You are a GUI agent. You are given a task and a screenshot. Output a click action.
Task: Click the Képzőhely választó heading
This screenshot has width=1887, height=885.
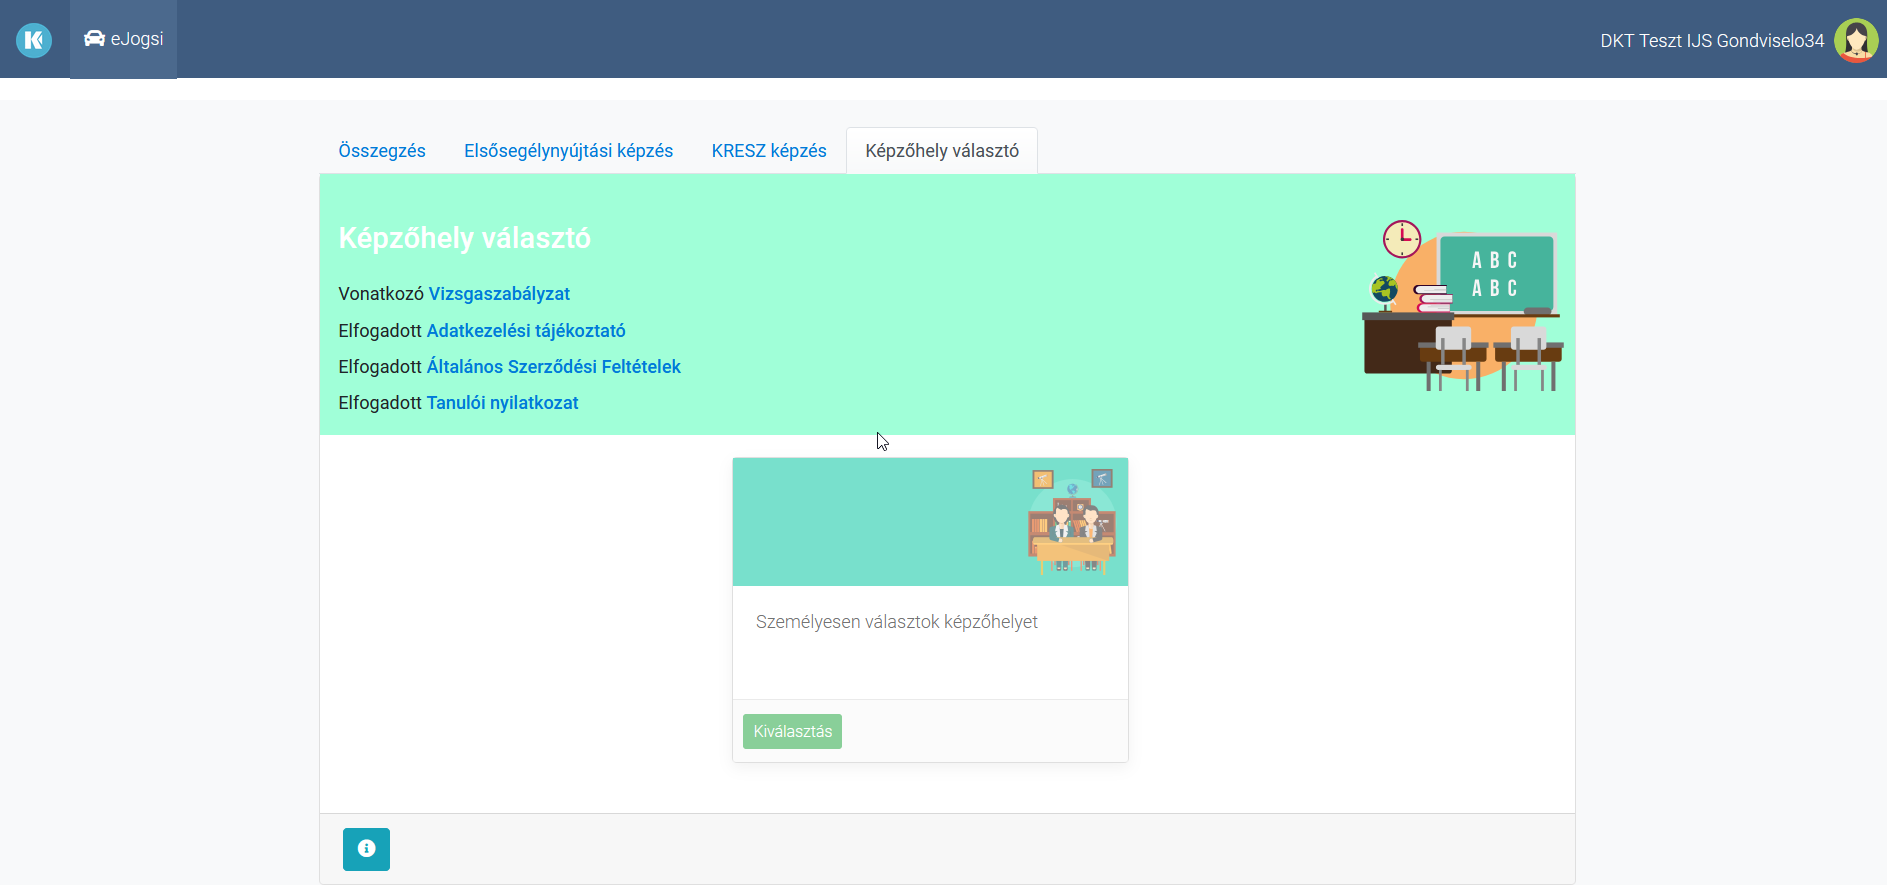point(465,238)
